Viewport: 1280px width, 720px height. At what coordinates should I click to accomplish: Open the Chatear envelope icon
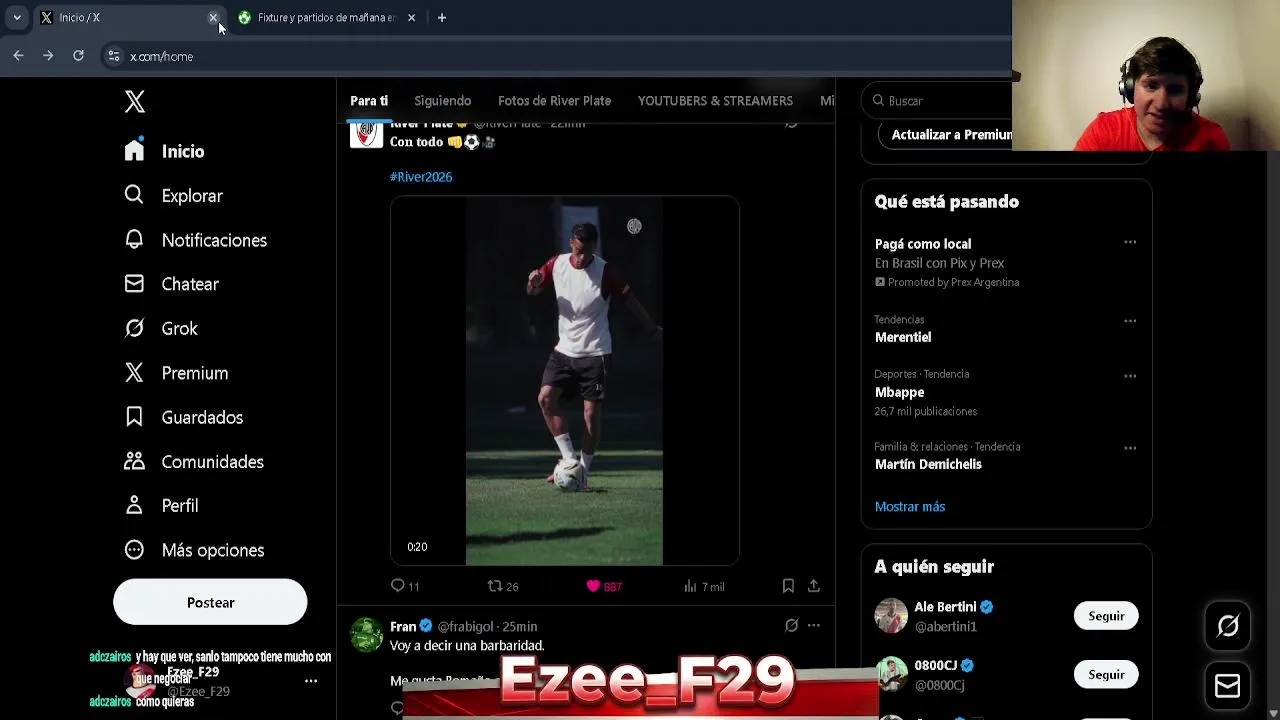134,284
